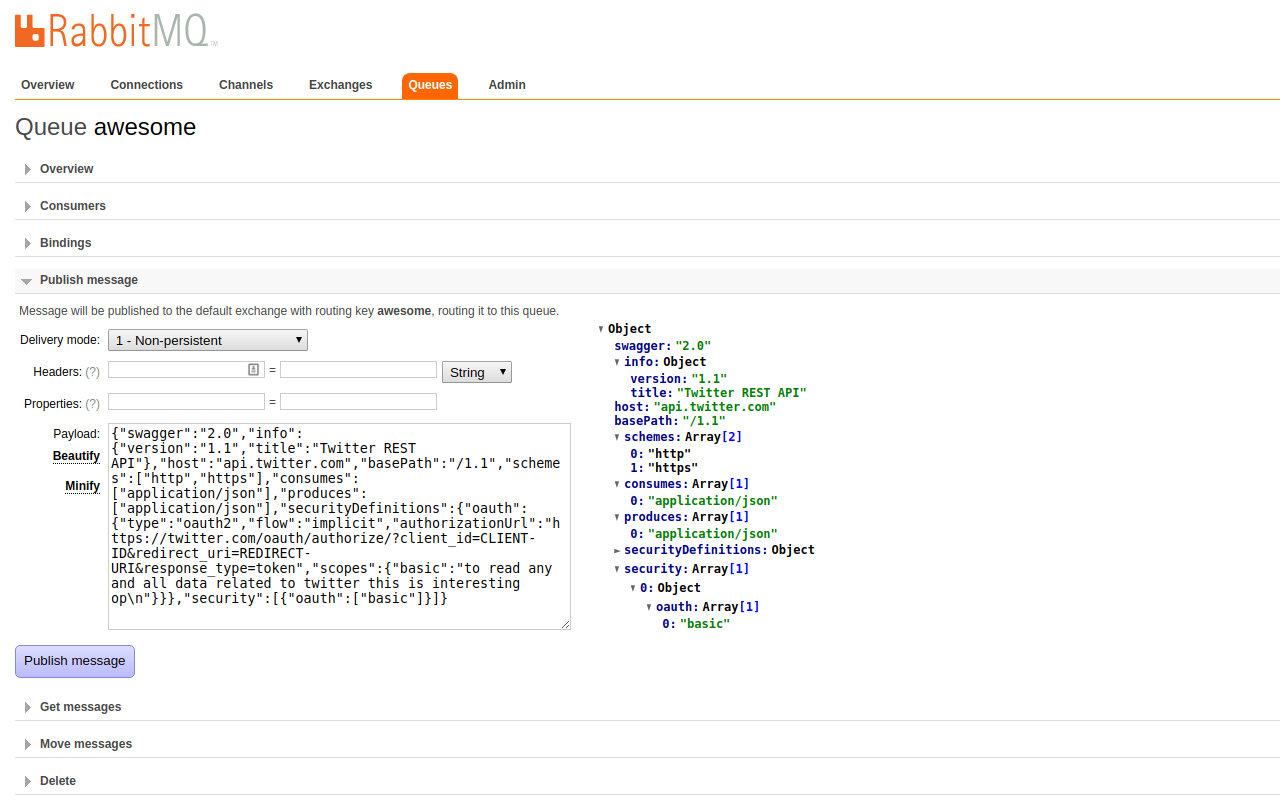Click the Beautify link for payload
Viewport: 1280px width, 800px height.
click(x=76, y=455)
